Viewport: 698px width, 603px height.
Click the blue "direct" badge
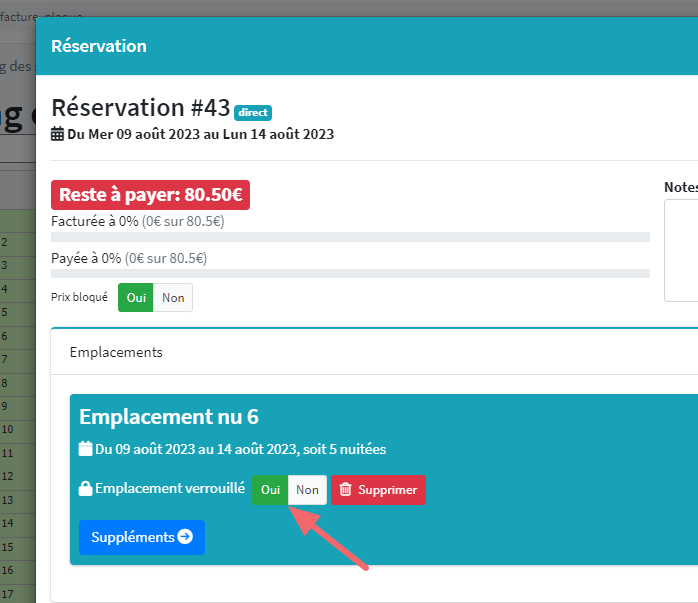point(253,113)
